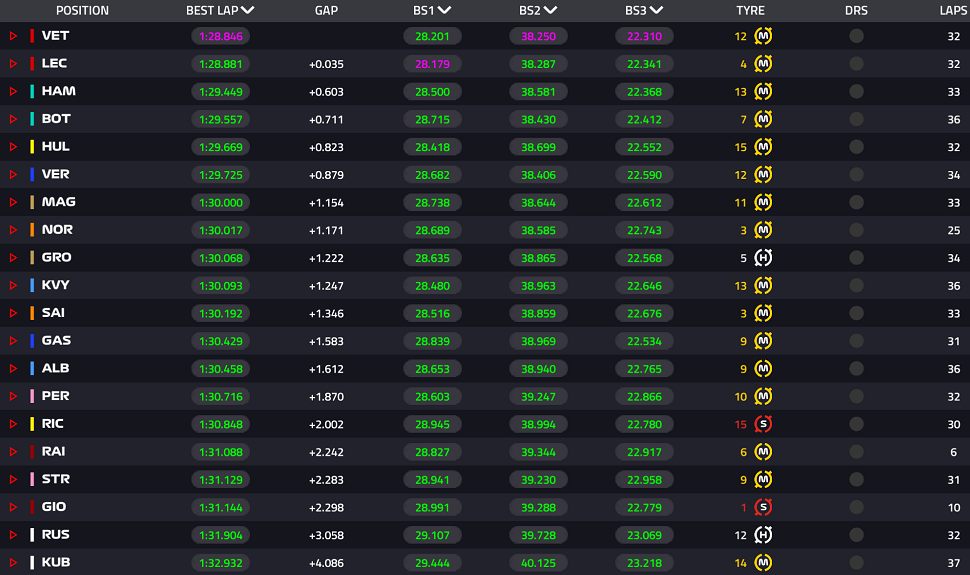Click the medium tyre icon for HAM
Image resolution: width=970 pixels, height=575 pixels.
763,92
